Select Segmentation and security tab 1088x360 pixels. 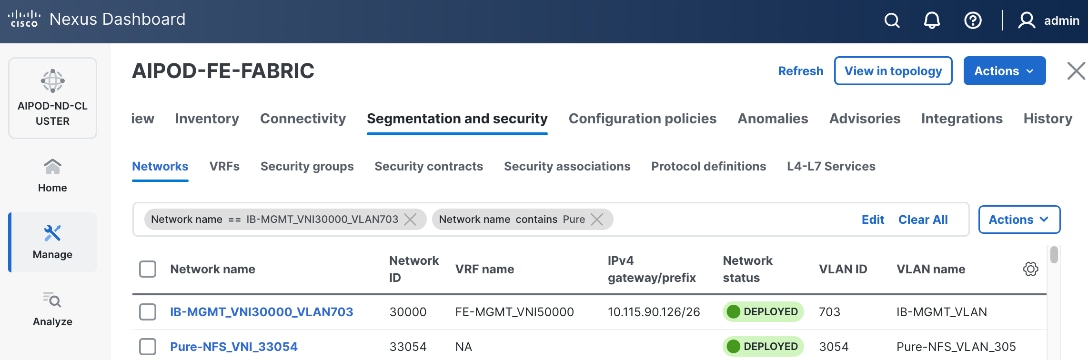[x=457, y=119]
